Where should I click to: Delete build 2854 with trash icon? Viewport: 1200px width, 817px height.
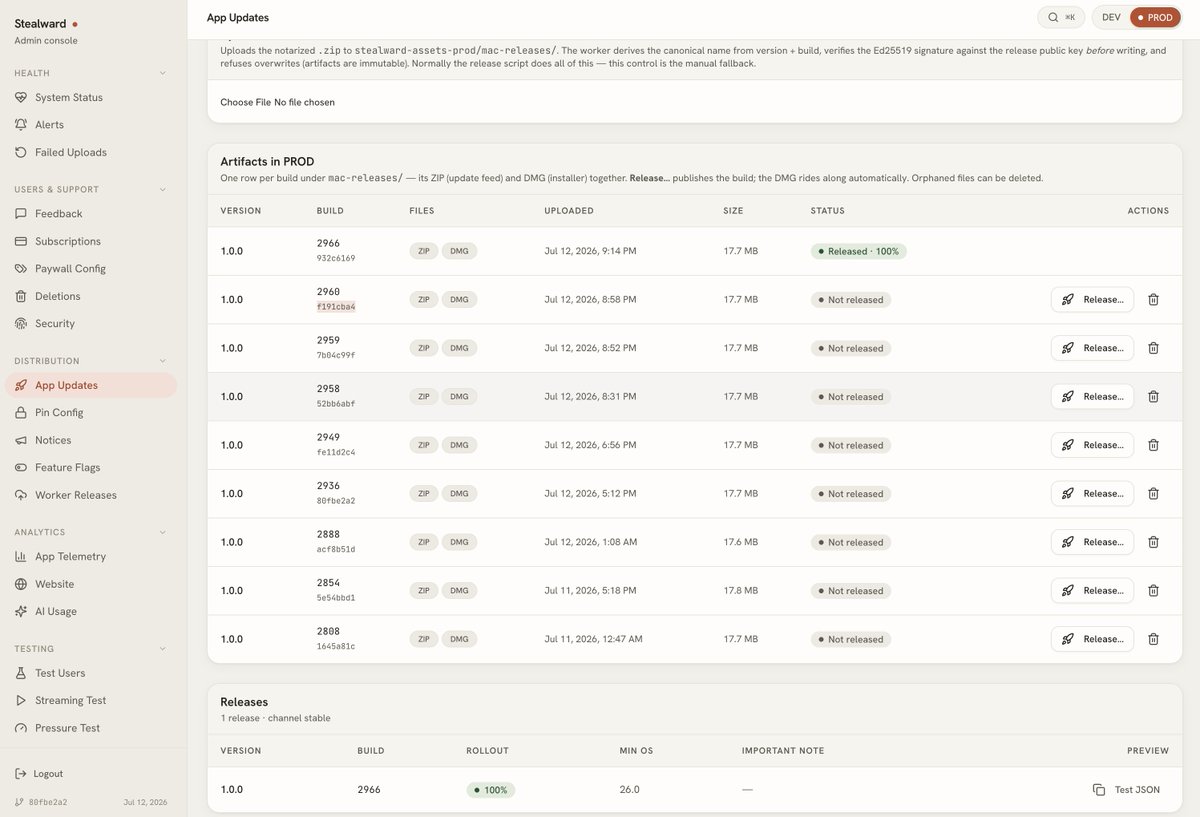[1153, 591]
